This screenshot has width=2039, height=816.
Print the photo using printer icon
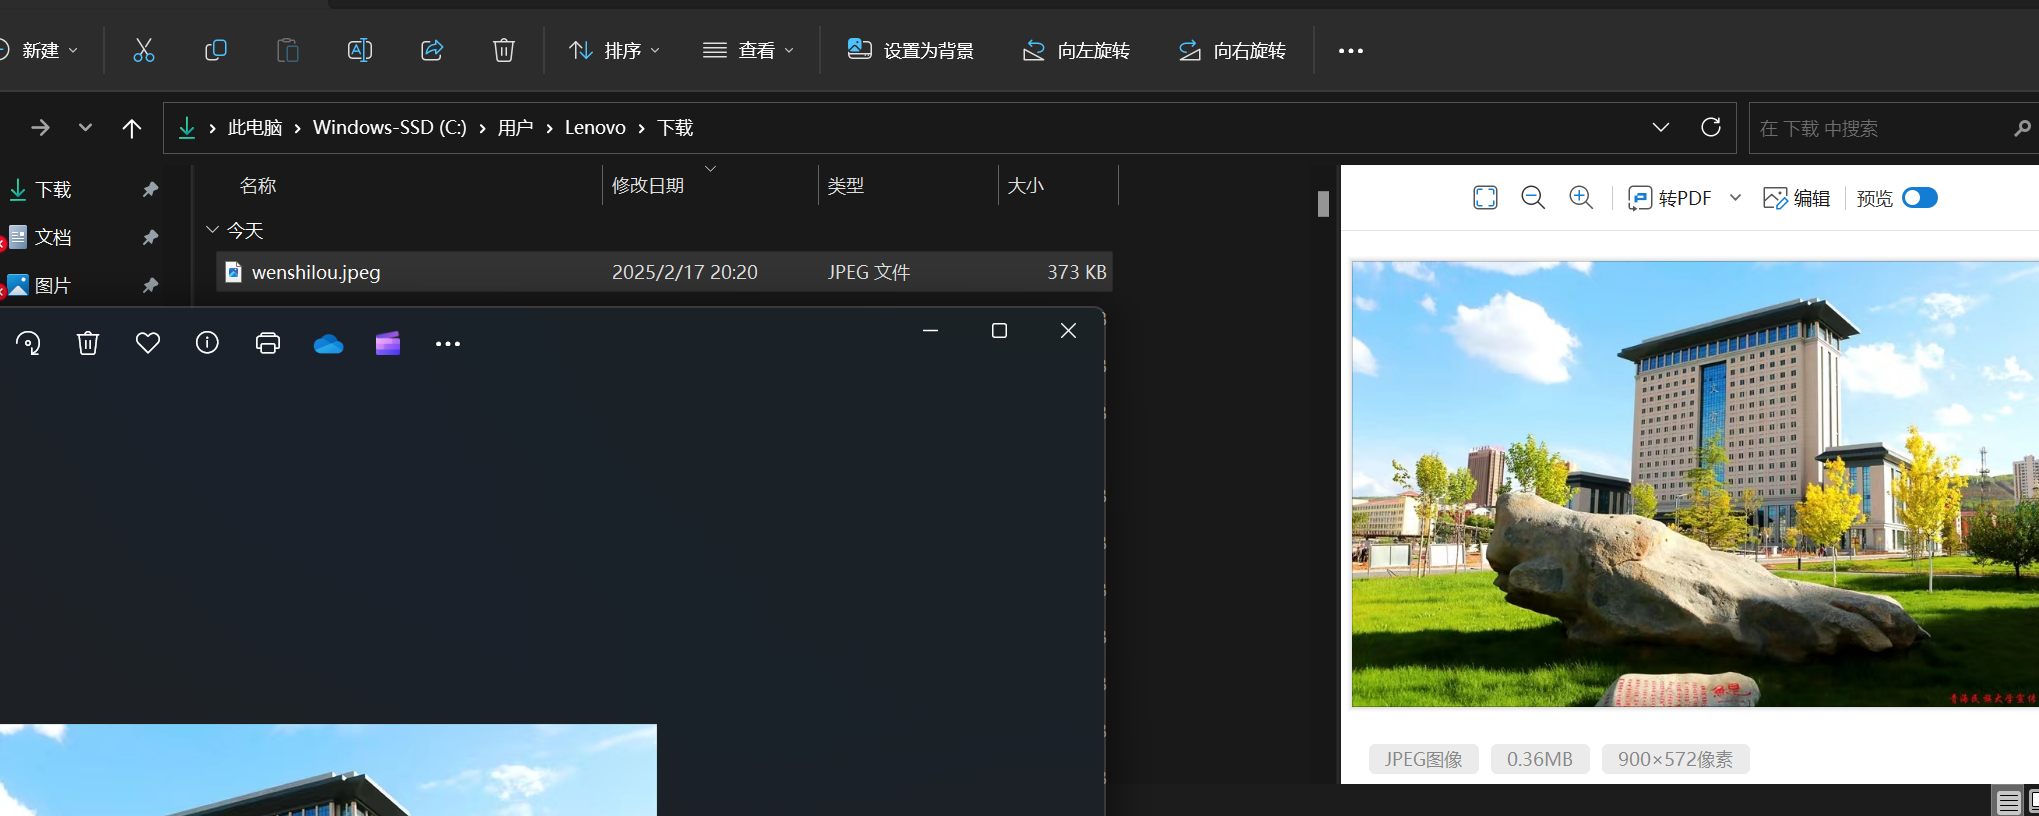[268, 343]
